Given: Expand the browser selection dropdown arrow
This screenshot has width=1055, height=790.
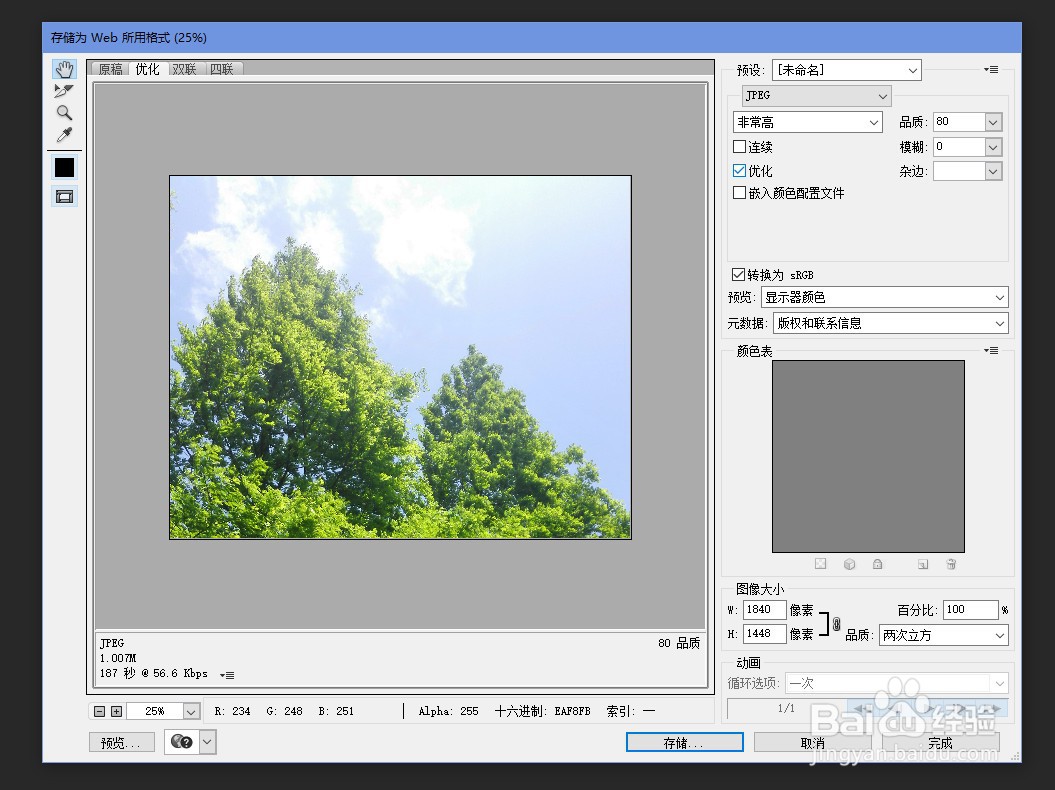Looking at the screenshot, I should (207, 742).
